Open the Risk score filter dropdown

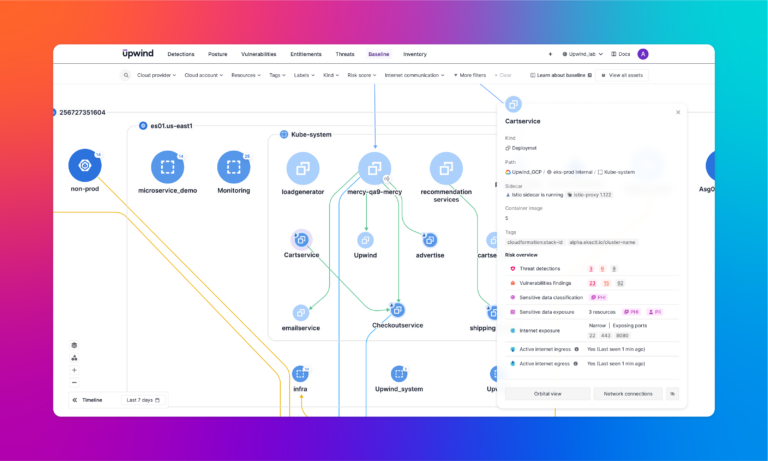click(x=362, y=75)
